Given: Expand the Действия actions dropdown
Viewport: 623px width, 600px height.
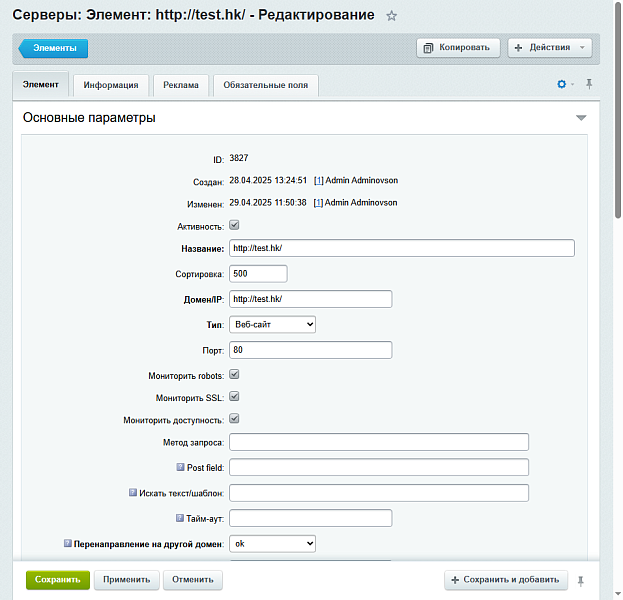Looking at the screenshot, I should 549,47.
